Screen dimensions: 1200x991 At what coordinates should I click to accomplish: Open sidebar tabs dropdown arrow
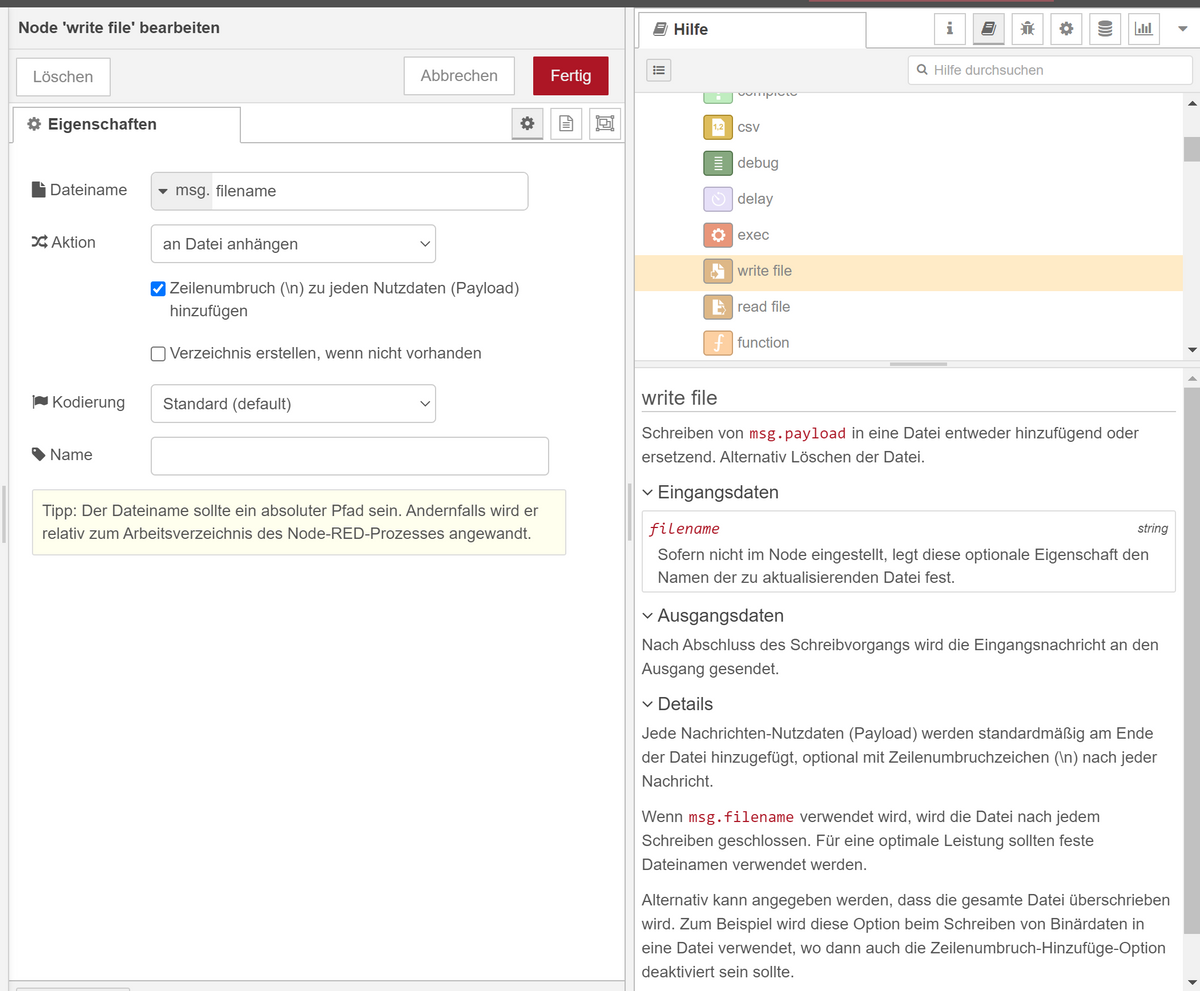(1182, 29)
